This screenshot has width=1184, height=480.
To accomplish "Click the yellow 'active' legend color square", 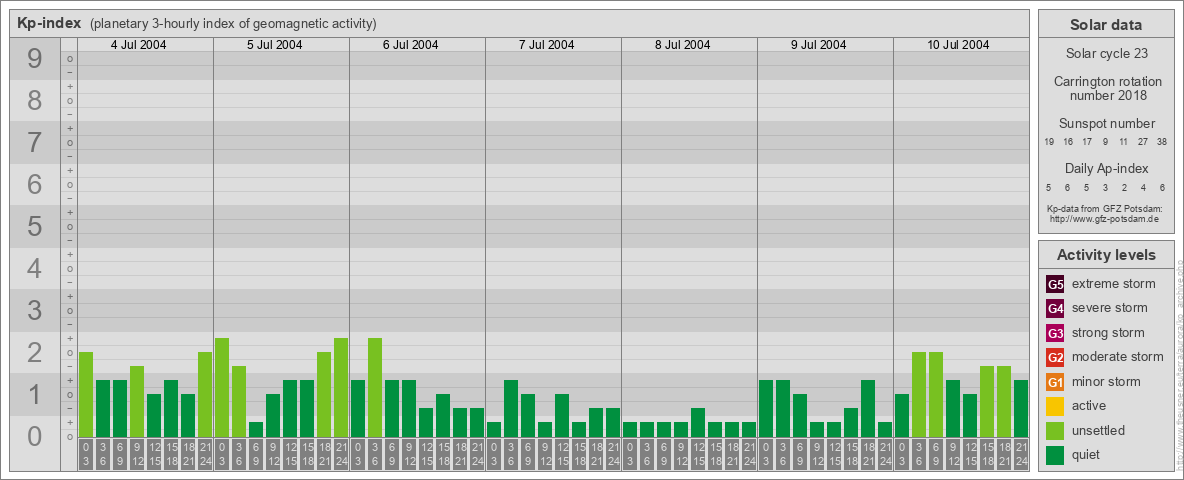I will [1056, 406].
